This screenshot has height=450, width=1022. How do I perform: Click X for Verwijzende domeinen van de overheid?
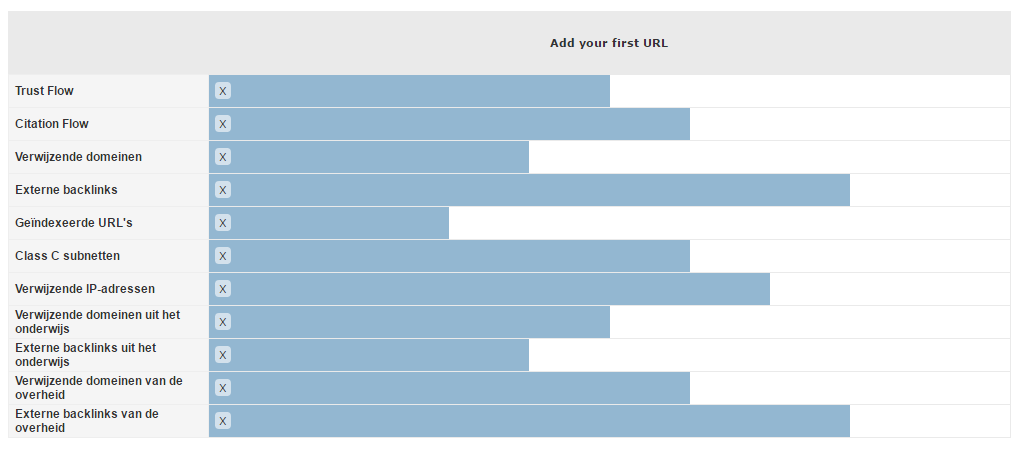coord(223,388)
